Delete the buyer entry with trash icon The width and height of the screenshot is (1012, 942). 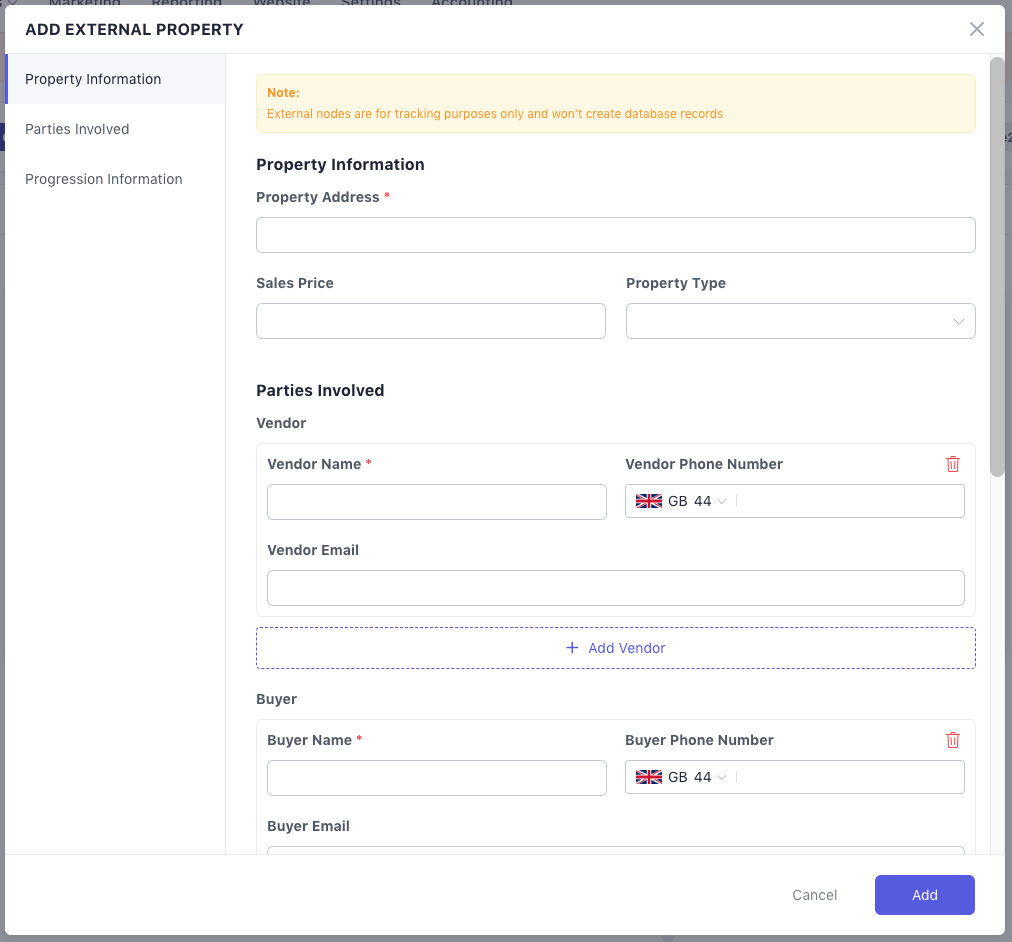tap(953, 740)
